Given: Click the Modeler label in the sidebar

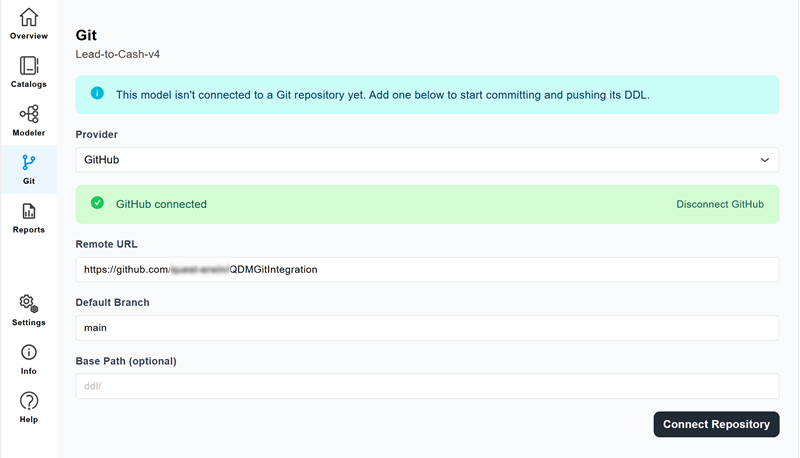Looking at the screenshot, I should point(29,133).
